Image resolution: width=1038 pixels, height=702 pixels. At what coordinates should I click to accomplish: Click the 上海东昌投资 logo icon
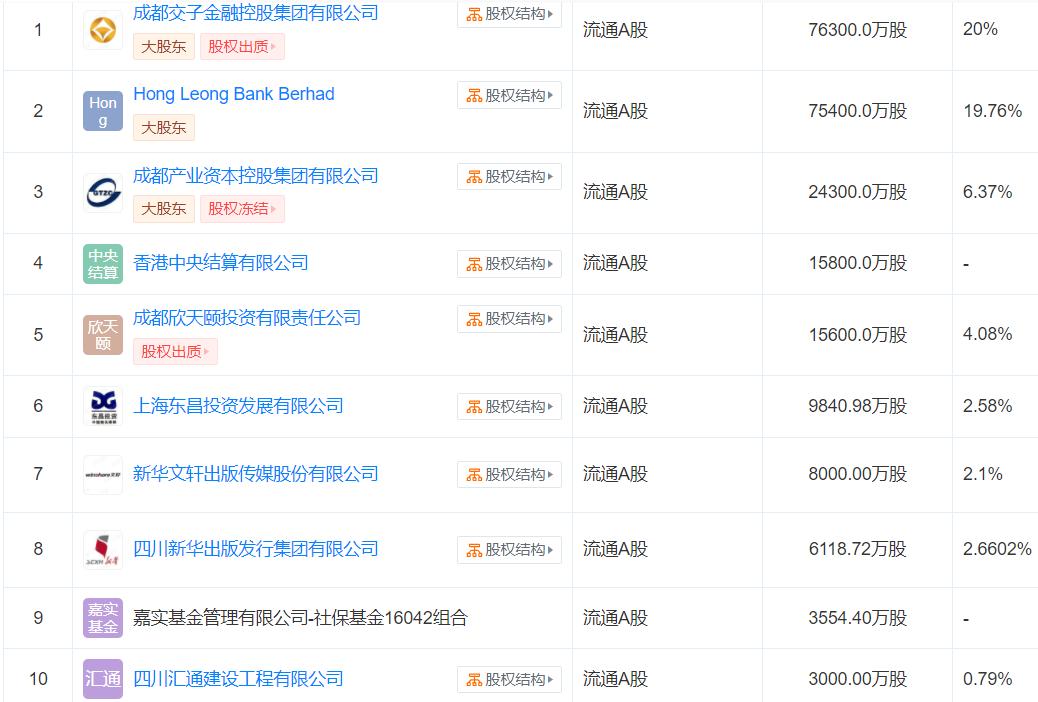103,407
